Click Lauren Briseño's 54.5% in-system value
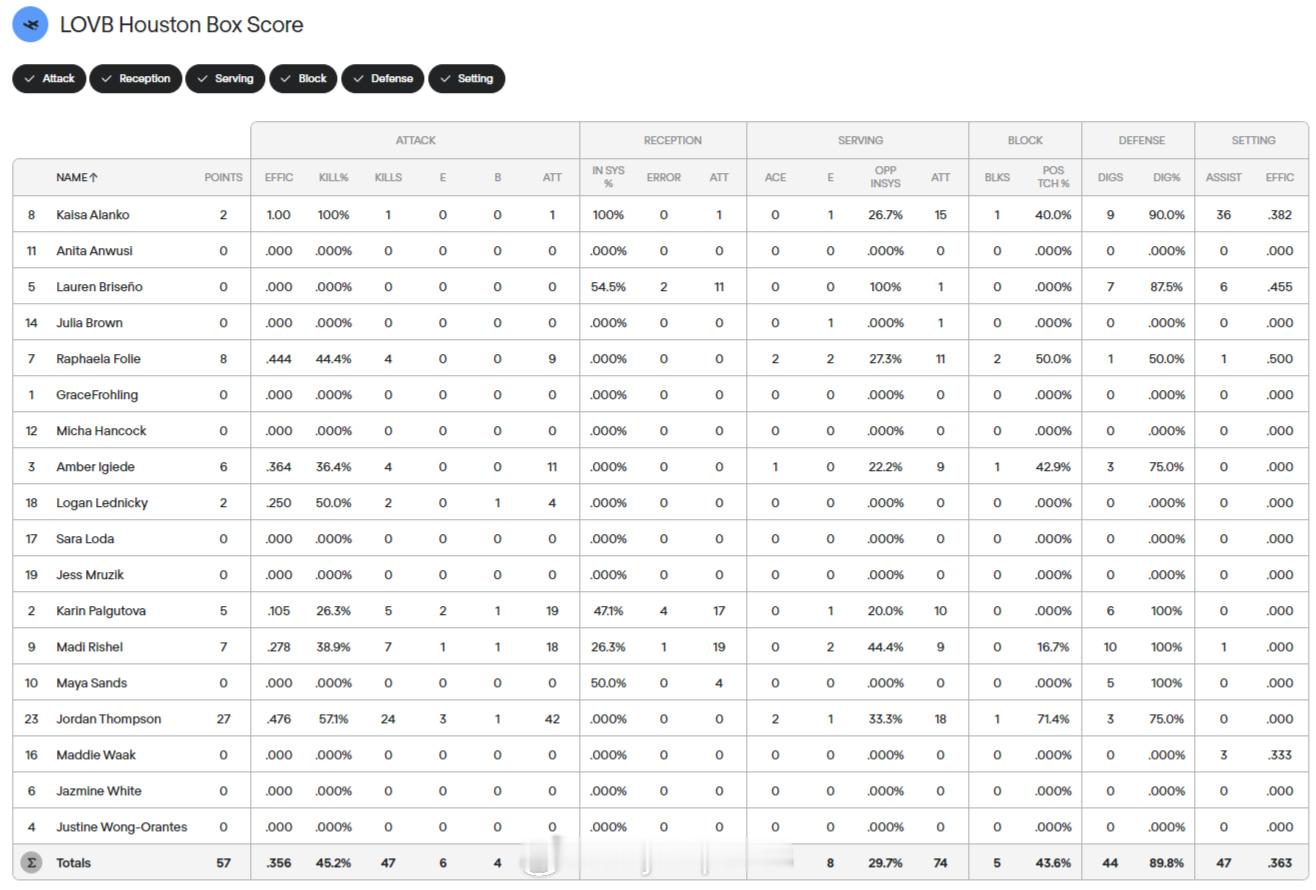Screen dimensions: 1316x890 [608, 287]
